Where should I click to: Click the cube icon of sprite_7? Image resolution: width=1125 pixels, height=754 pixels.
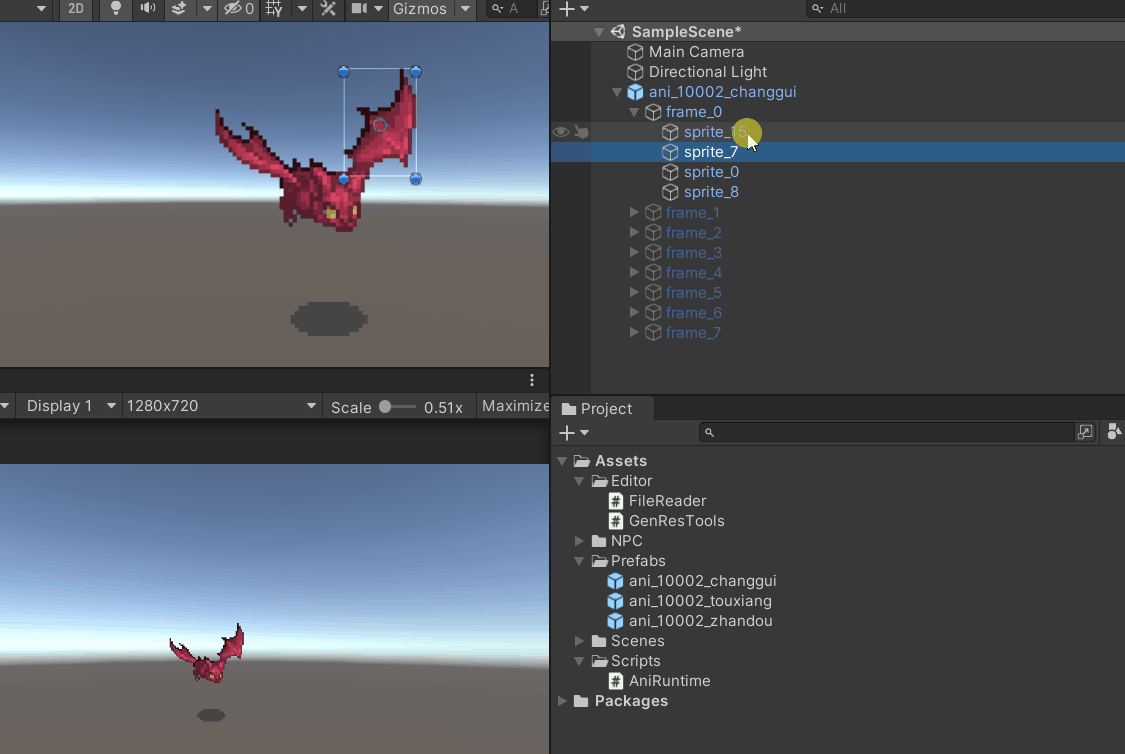tap(670, 152)
